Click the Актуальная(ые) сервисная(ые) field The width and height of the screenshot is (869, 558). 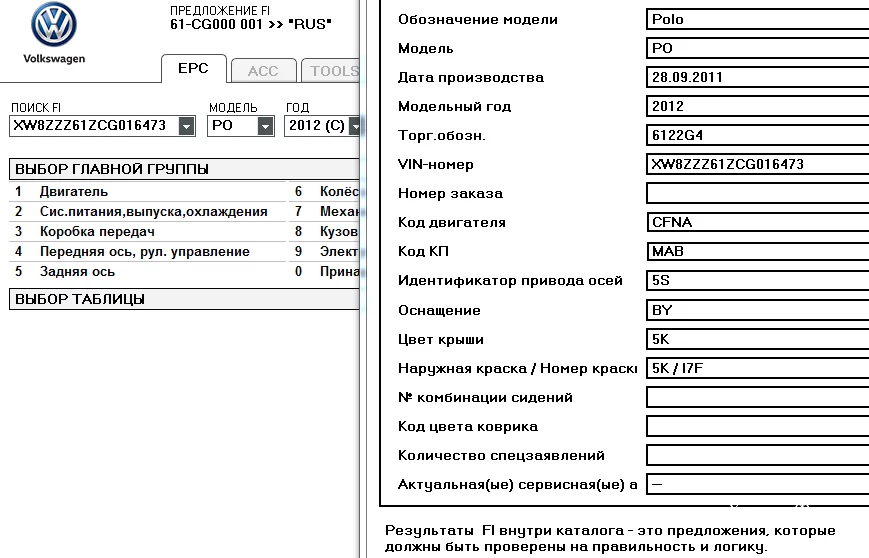point(758,484)
